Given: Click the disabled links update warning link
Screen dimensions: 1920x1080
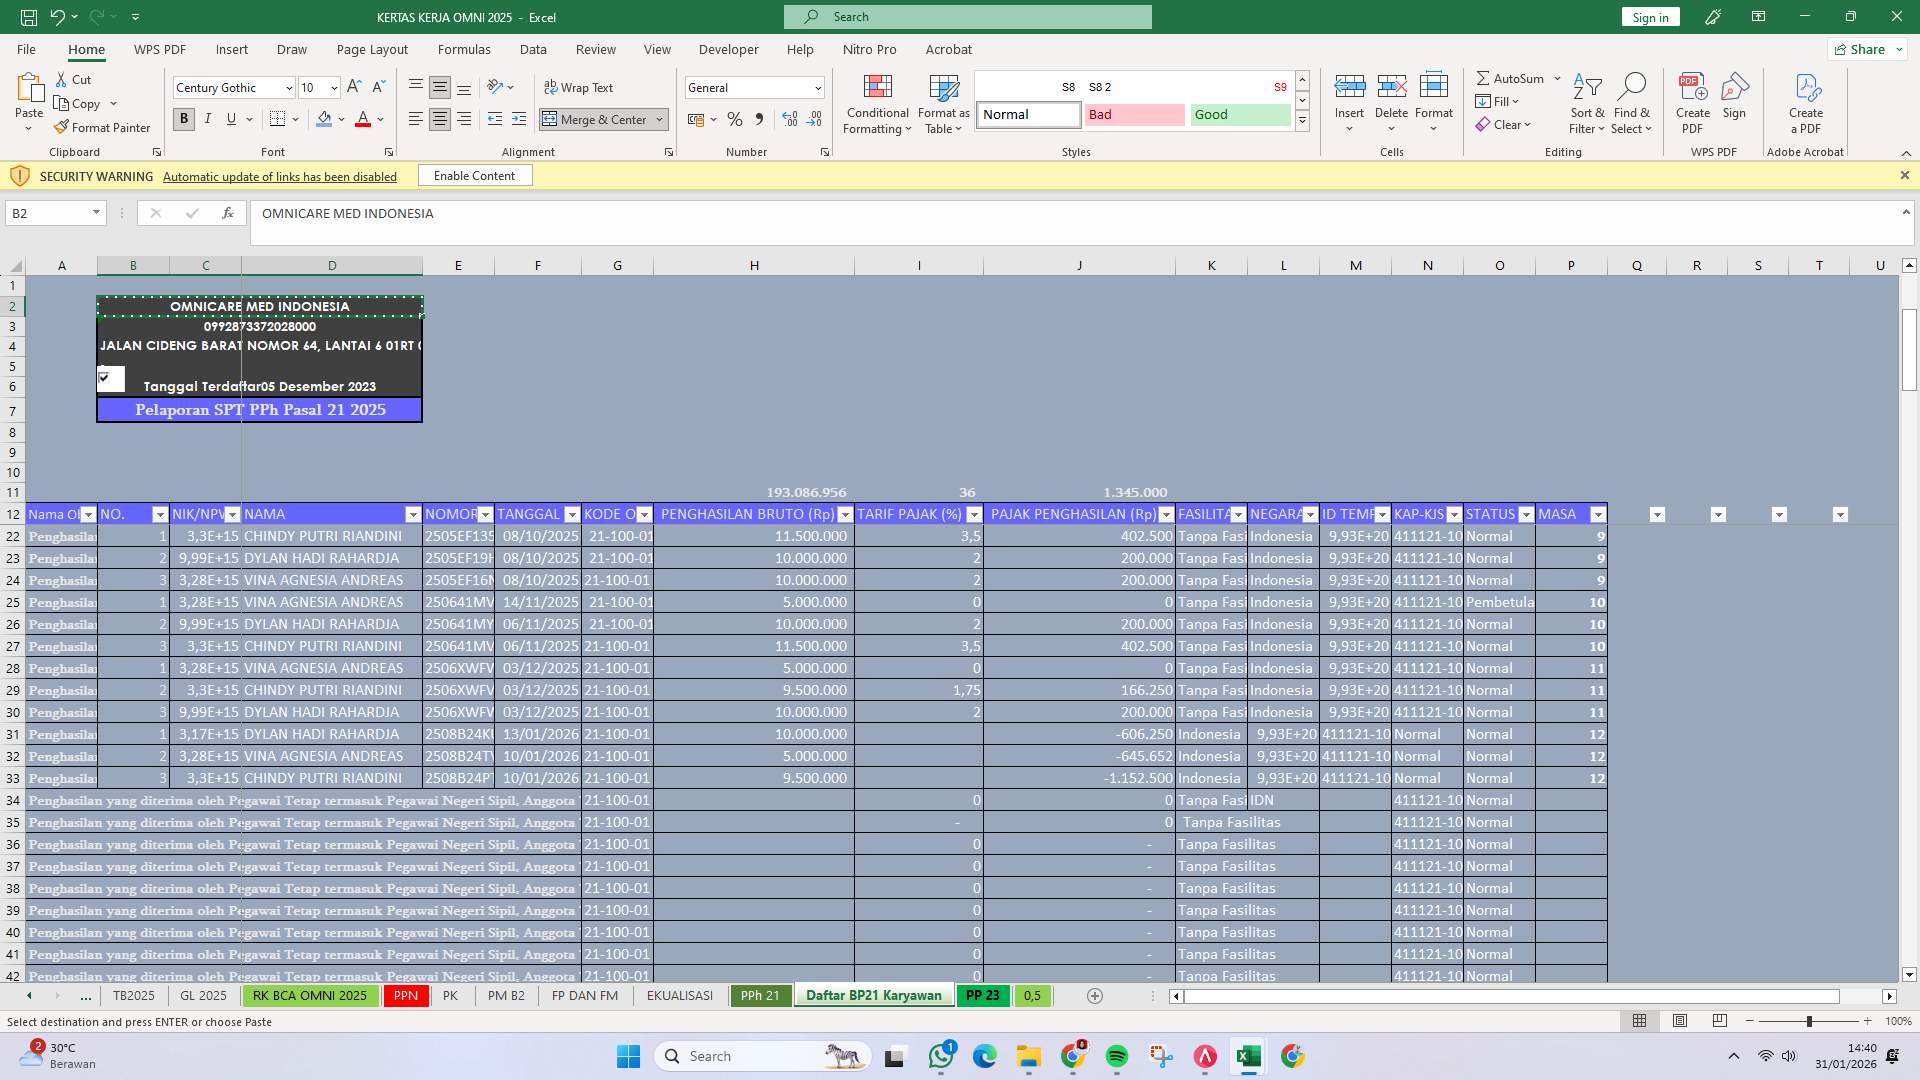Looking at the screenshot, I should 279,176.
